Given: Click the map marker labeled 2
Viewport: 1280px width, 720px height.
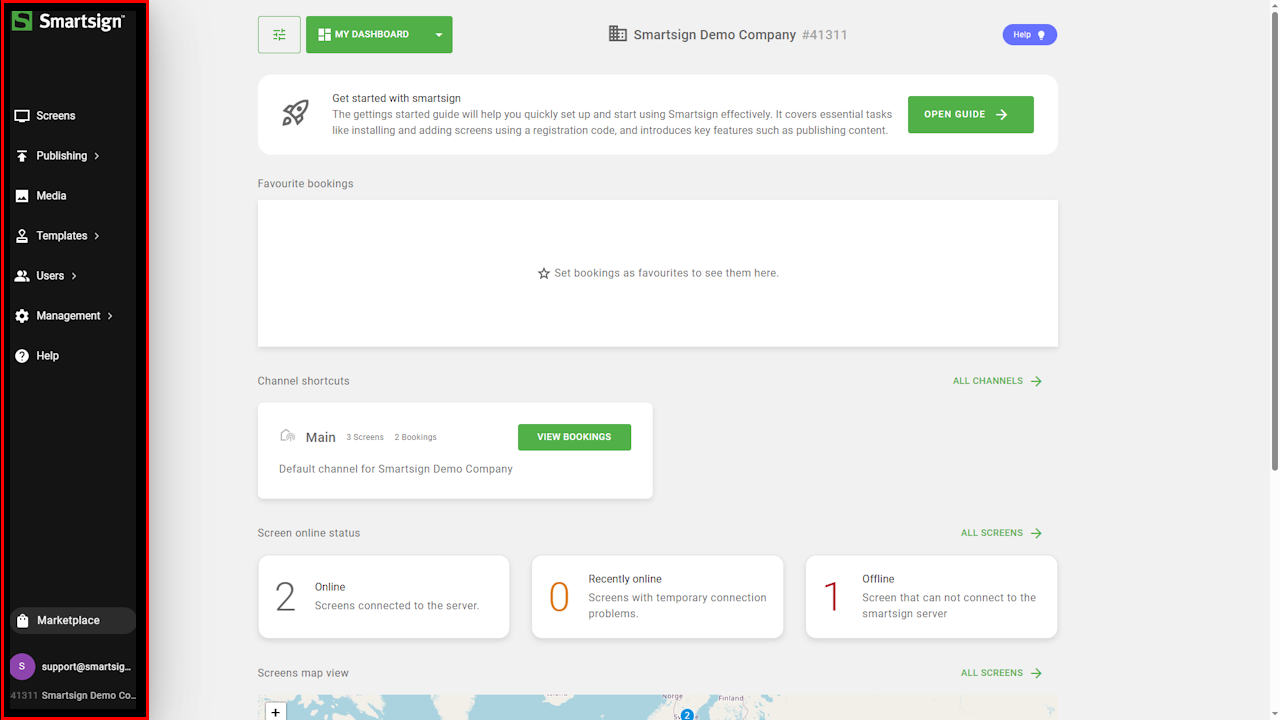Looking at the screenshot, I should click(687, 714).
